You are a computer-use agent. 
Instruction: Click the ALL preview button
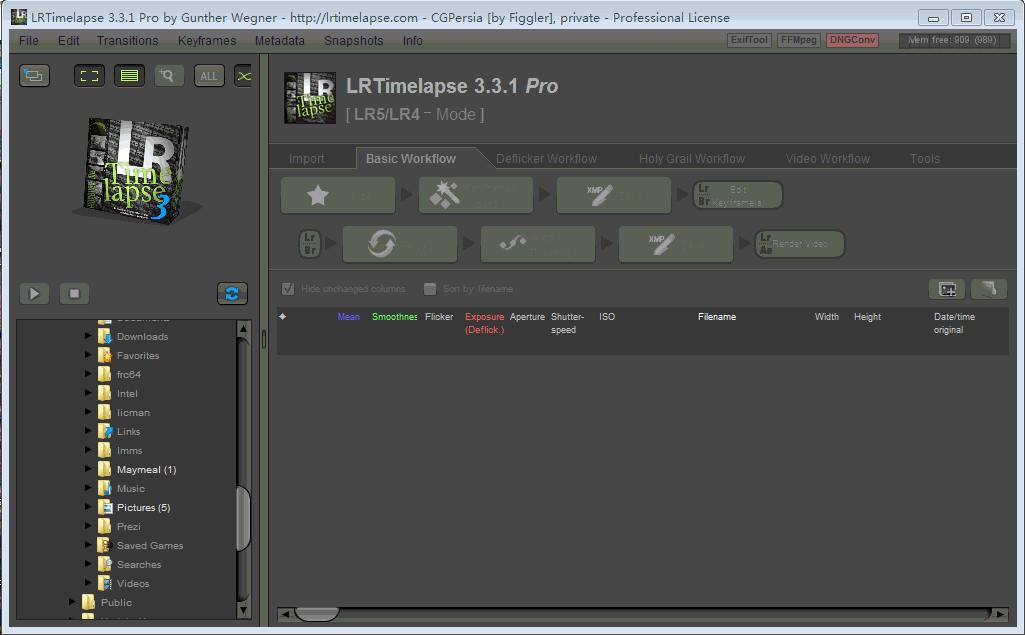[x=209, y=76]
